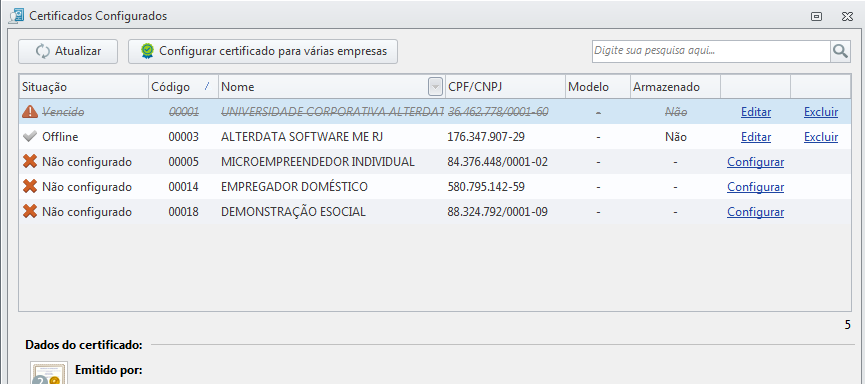Click Editar for Alterdata Software ME RJ
Viewport: 865px width, 384px height.
click(x=756, y=137)
